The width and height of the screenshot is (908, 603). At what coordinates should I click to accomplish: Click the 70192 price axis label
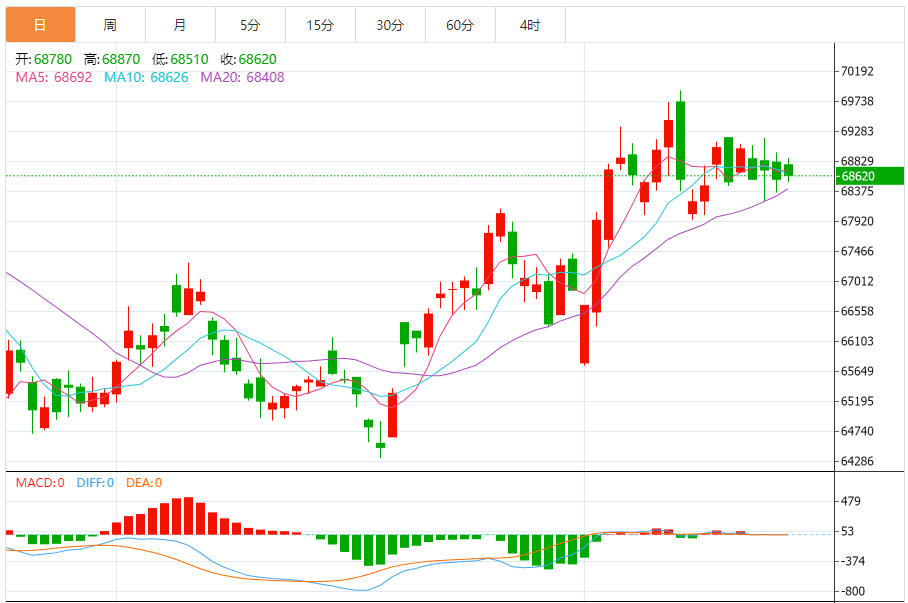coord(857,71)
